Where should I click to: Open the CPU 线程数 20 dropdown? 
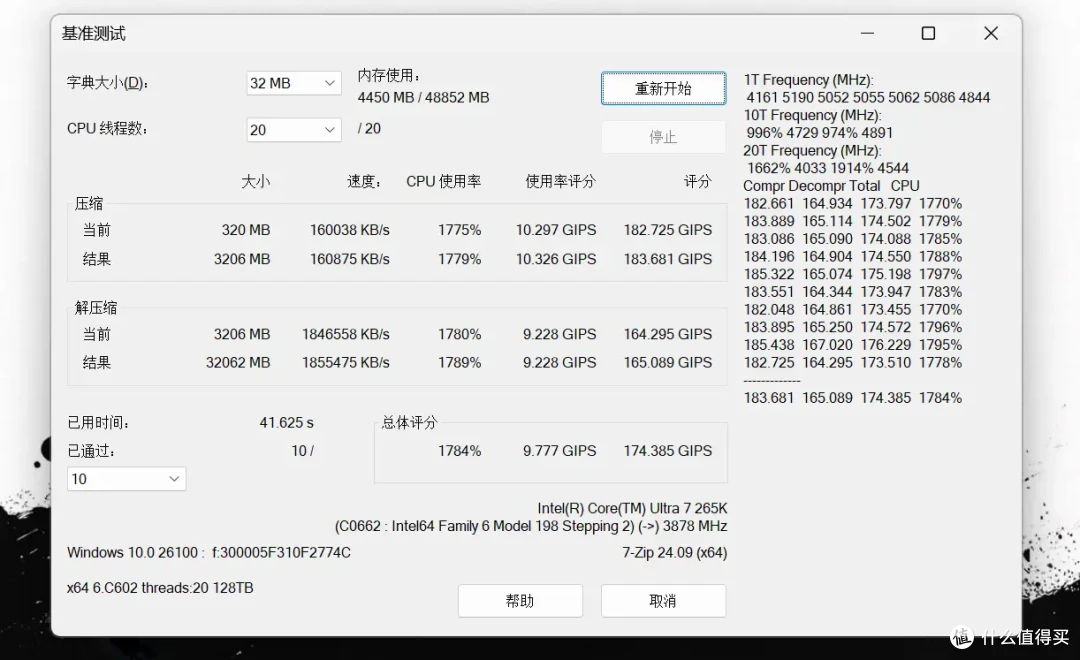pyautogui.click(x=293, y=130)
